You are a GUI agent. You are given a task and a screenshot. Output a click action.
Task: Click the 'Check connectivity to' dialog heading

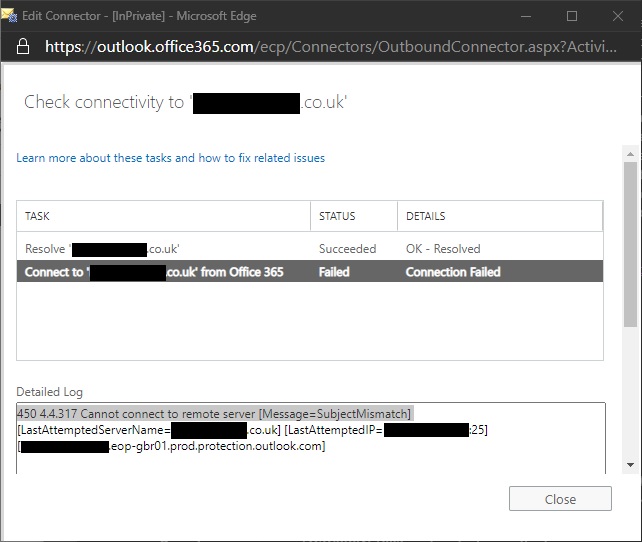point(185,102)
